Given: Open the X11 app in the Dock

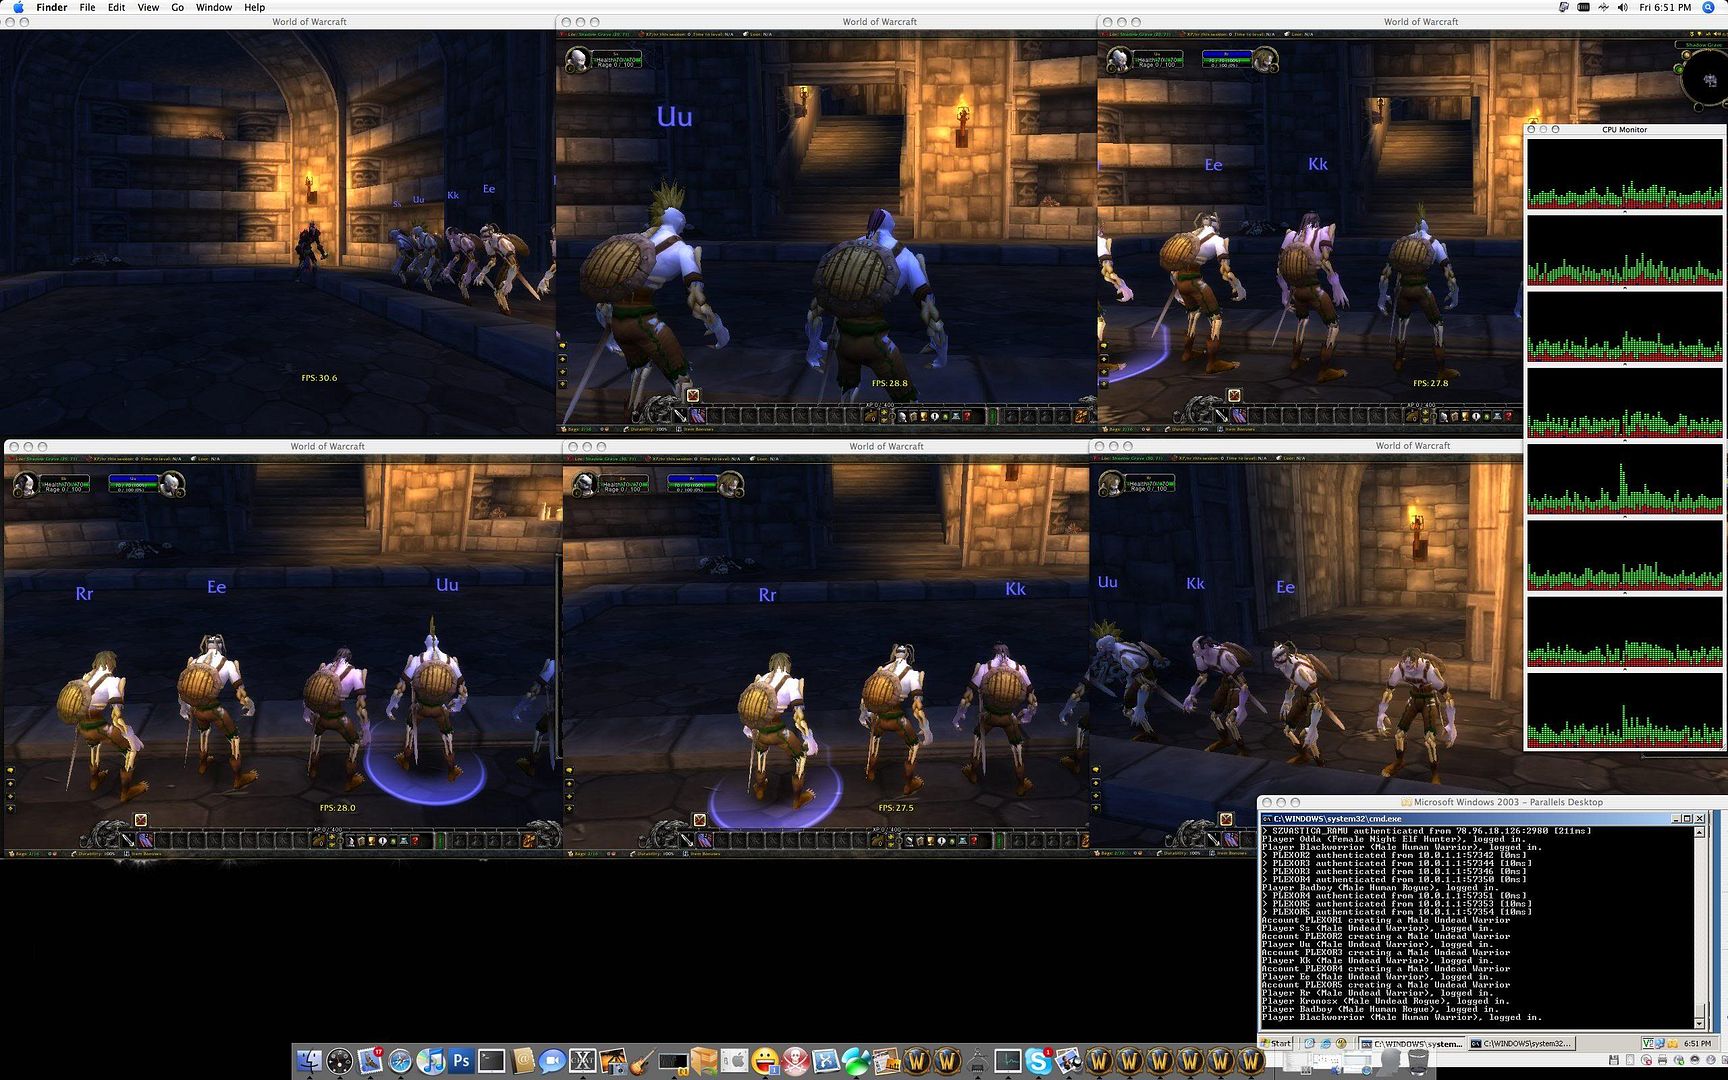Looking at the screenshot, I should coord(583,1060).
